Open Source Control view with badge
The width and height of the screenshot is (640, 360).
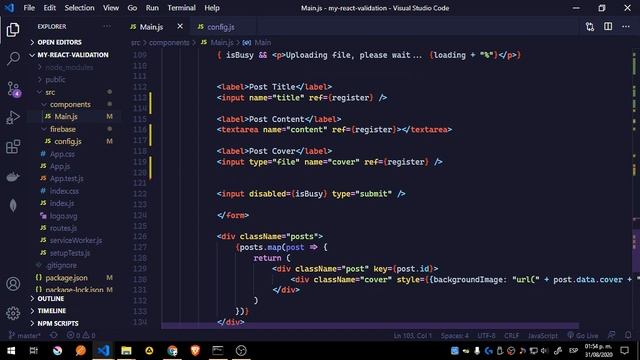[x=13, y=89]
